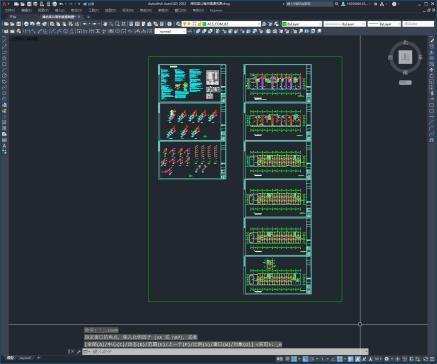Toggle ortho mode in the status bar
This screenshot has width=437, height=364.
(x=305, y=359)
